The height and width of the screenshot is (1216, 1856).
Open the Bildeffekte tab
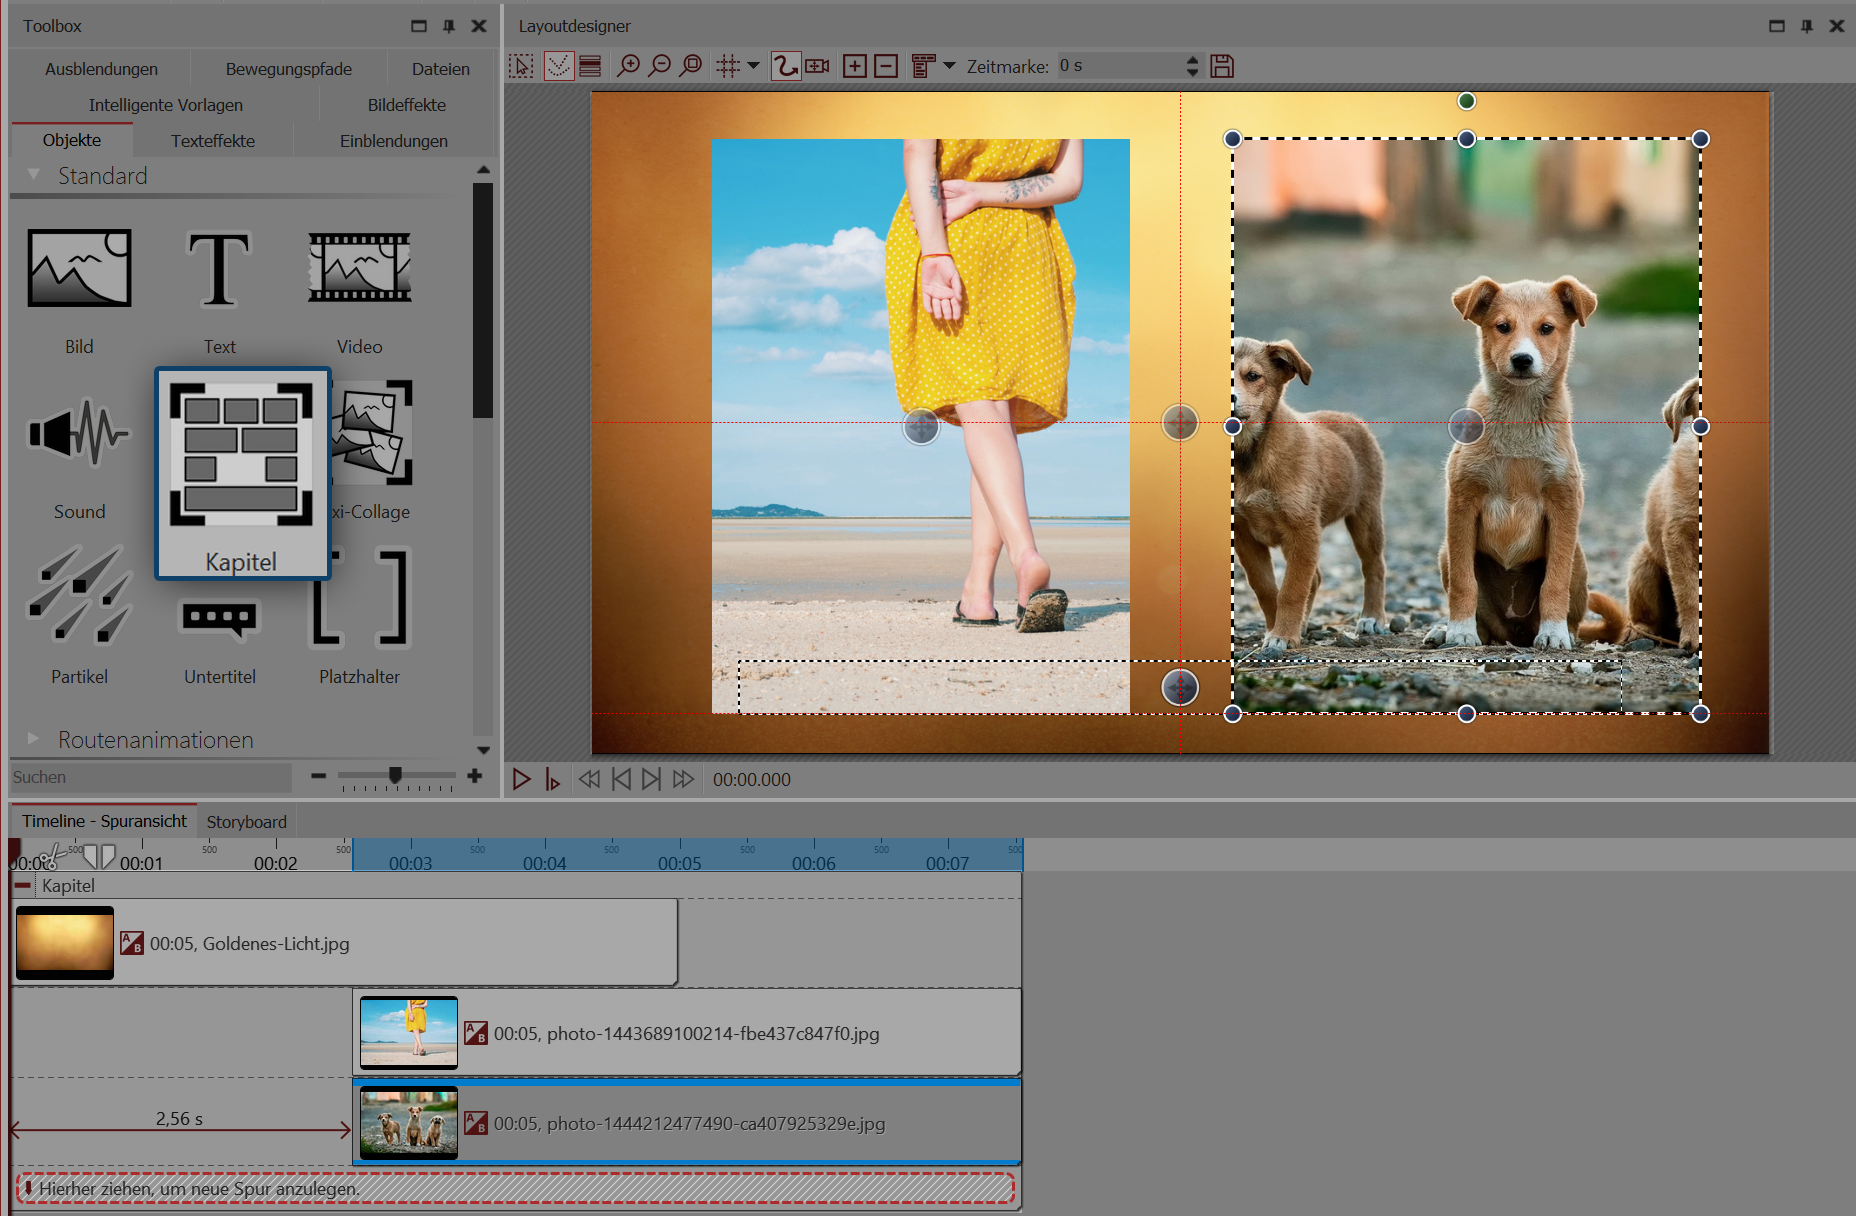406,105
